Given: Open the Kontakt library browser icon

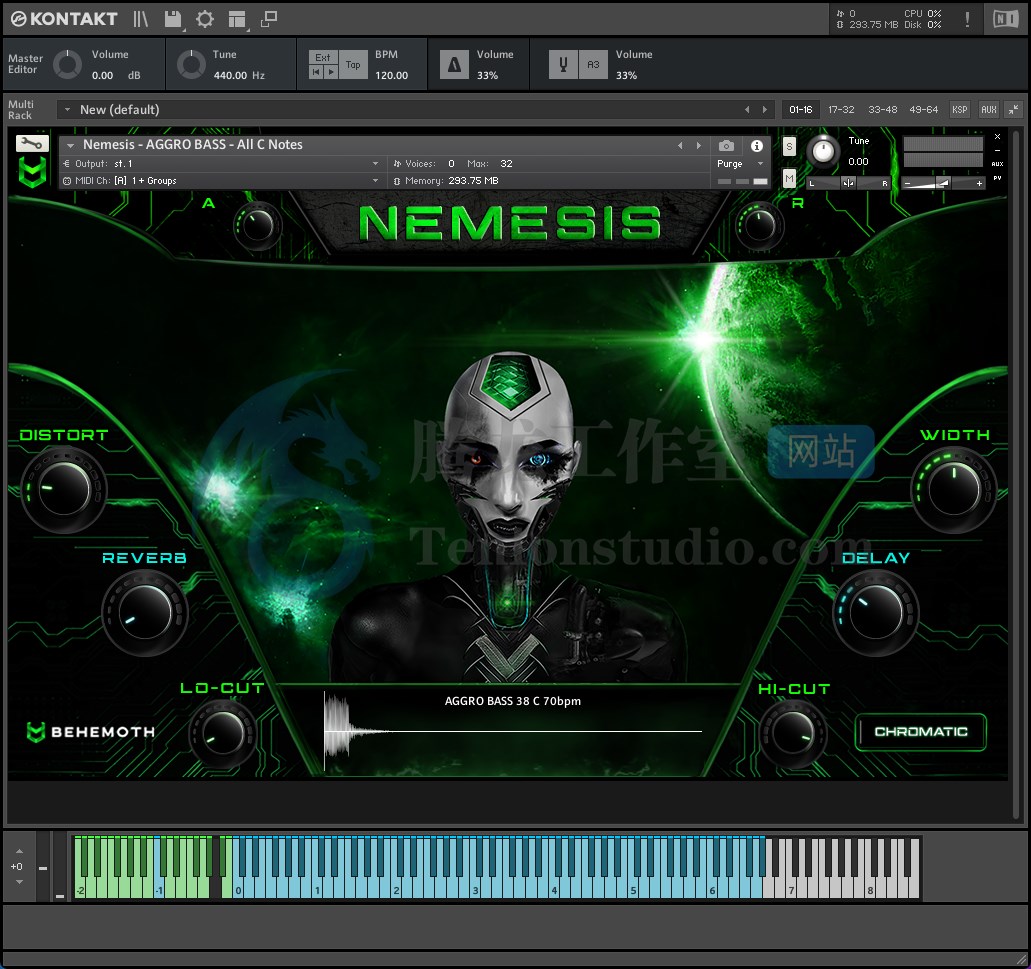Looking at the screenshot, I should pyautogui.click(x=141, y=19).
